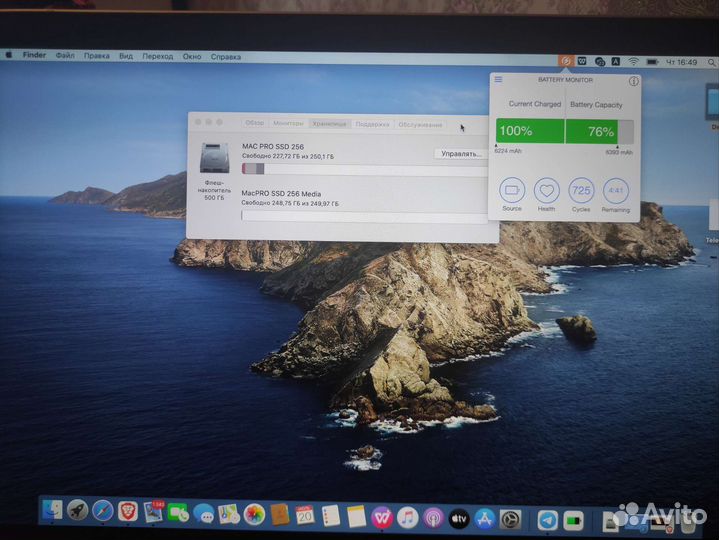
Task: Click the battery status menu bar icon
Action: [x=652, y=61]
